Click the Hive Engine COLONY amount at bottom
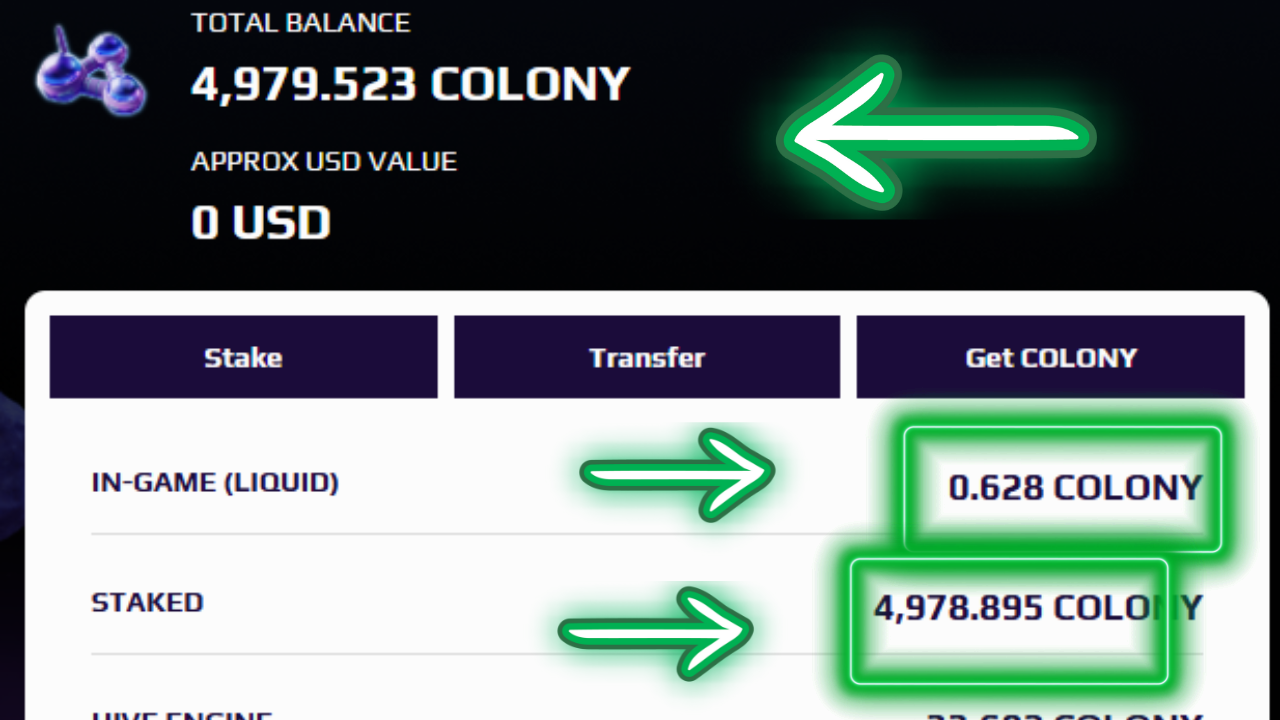 pos(1062,714)
